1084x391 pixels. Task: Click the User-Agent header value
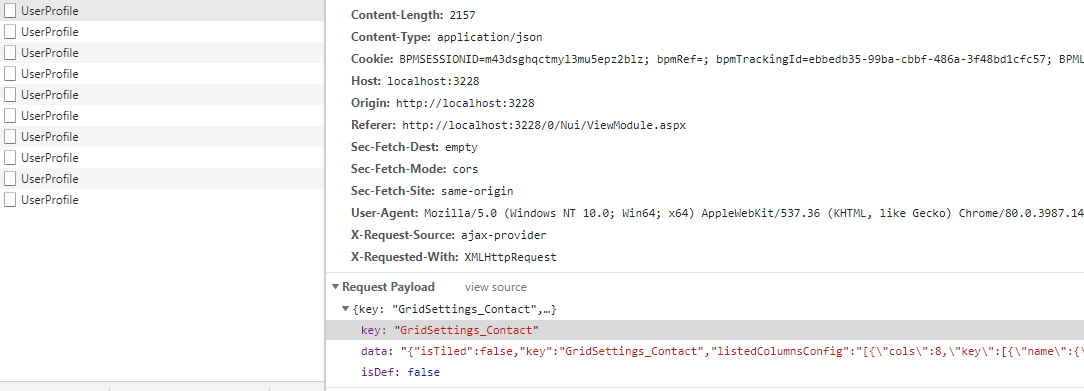tap(754, 213)
